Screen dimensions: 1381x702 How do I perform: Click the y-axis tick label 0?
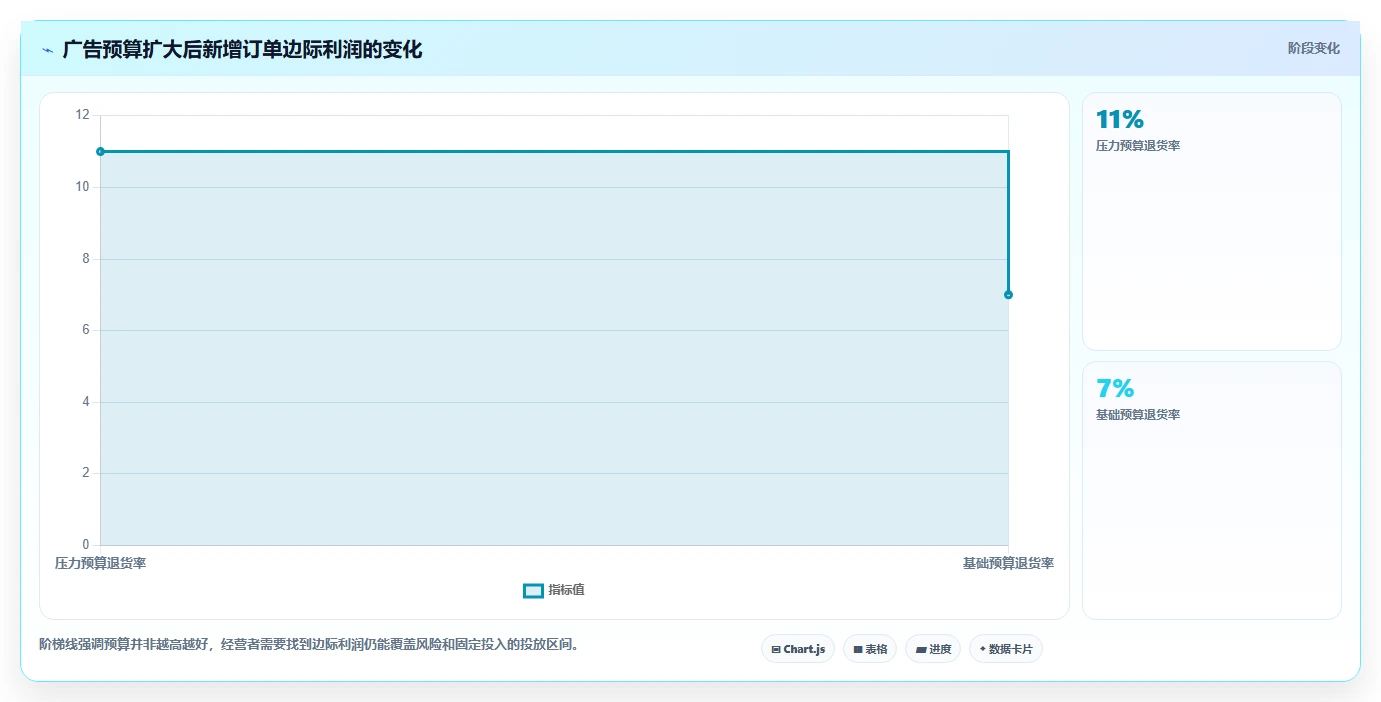(x=86, y=545)
